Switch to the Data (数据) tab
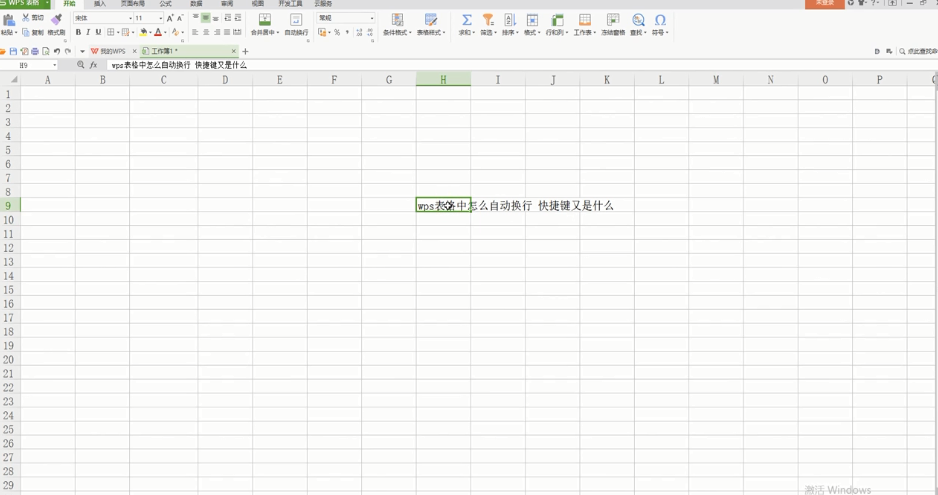This screenshot has height=495, width=938. point(196,4)
